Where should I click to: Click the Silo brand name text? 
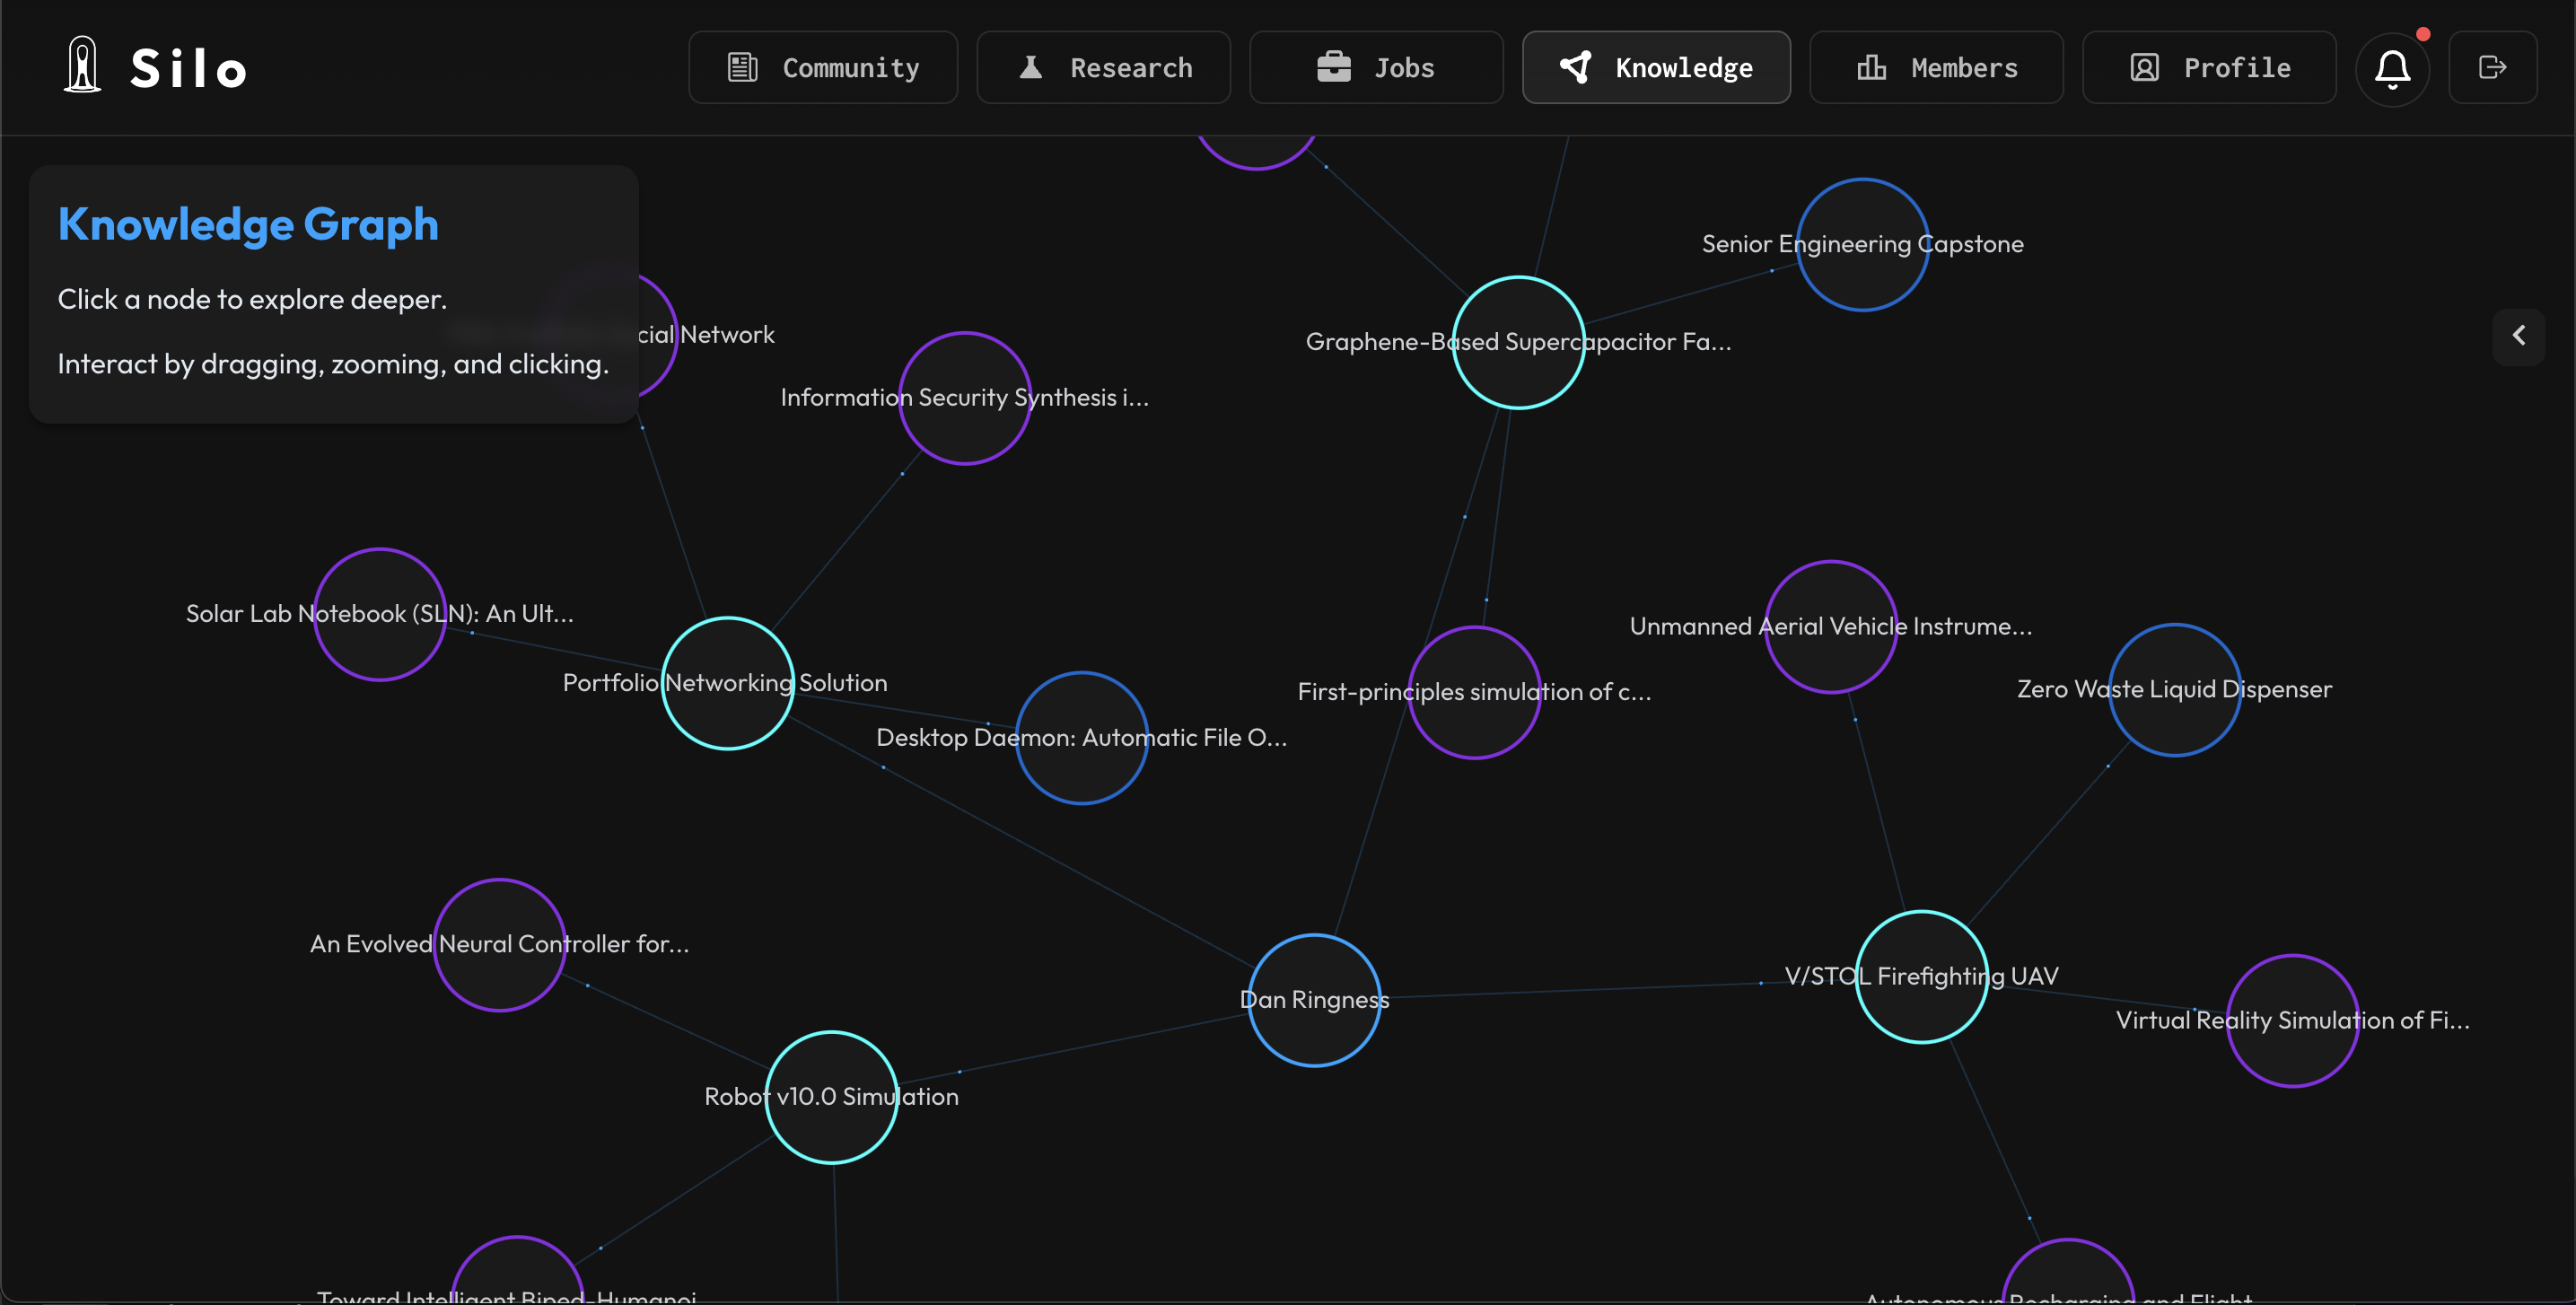pyautogui.click(x=188, y=68)
